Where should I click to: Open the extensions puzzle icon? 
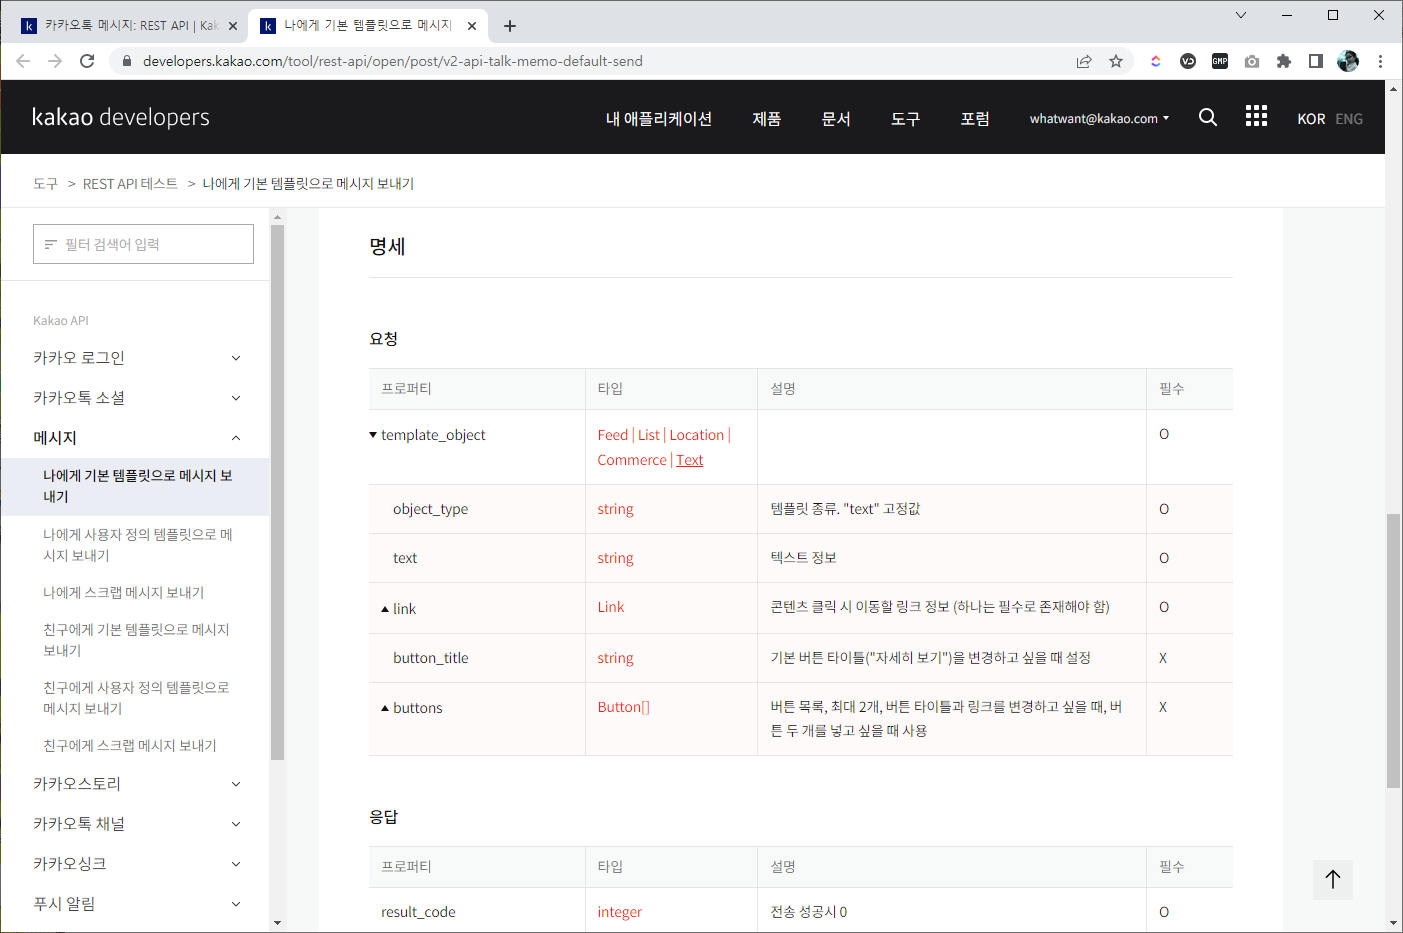1284,61
